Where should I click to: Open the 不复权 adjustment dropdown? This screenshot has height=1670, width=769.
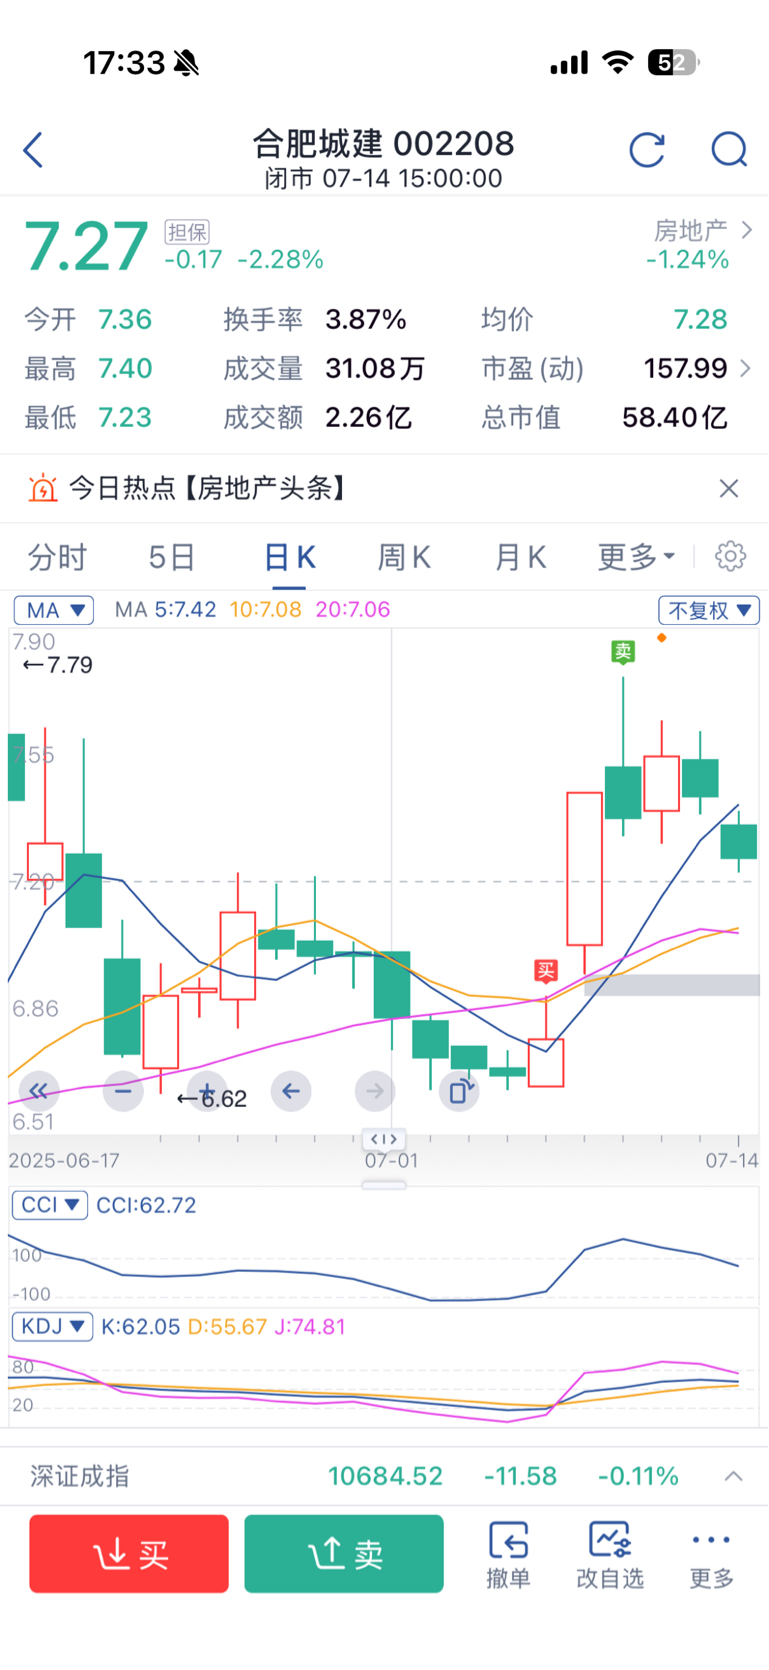click(x=709, y=610)
